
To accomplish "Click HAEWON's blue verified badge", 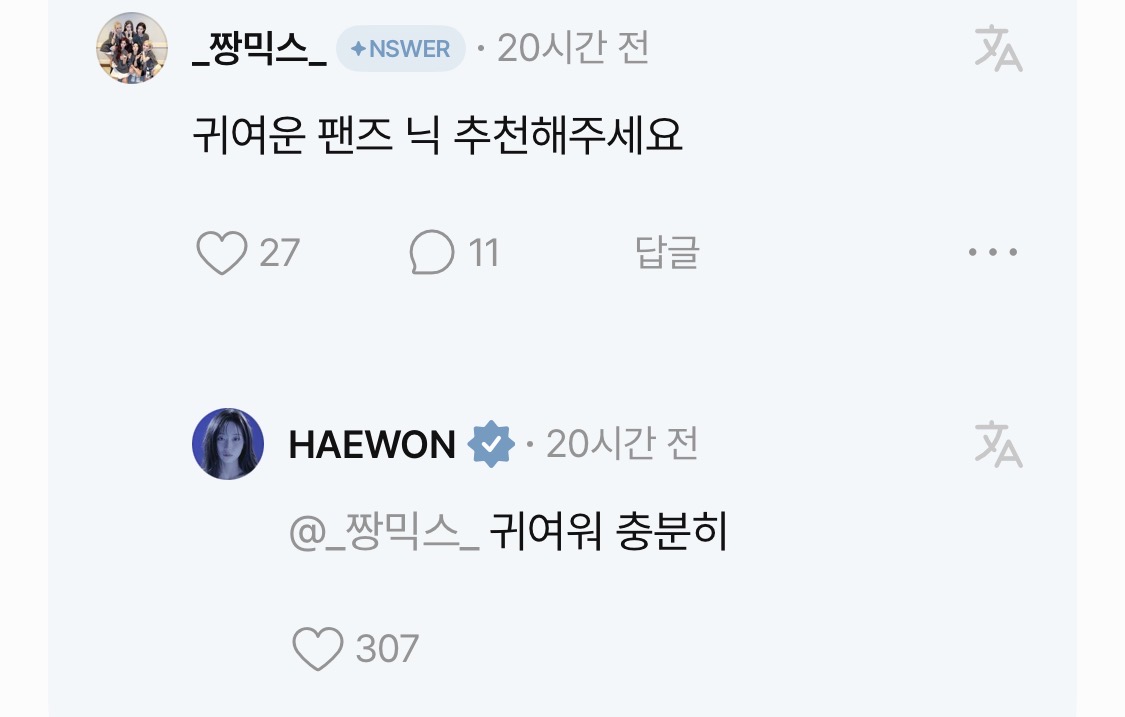I will [x=491, y=444].
